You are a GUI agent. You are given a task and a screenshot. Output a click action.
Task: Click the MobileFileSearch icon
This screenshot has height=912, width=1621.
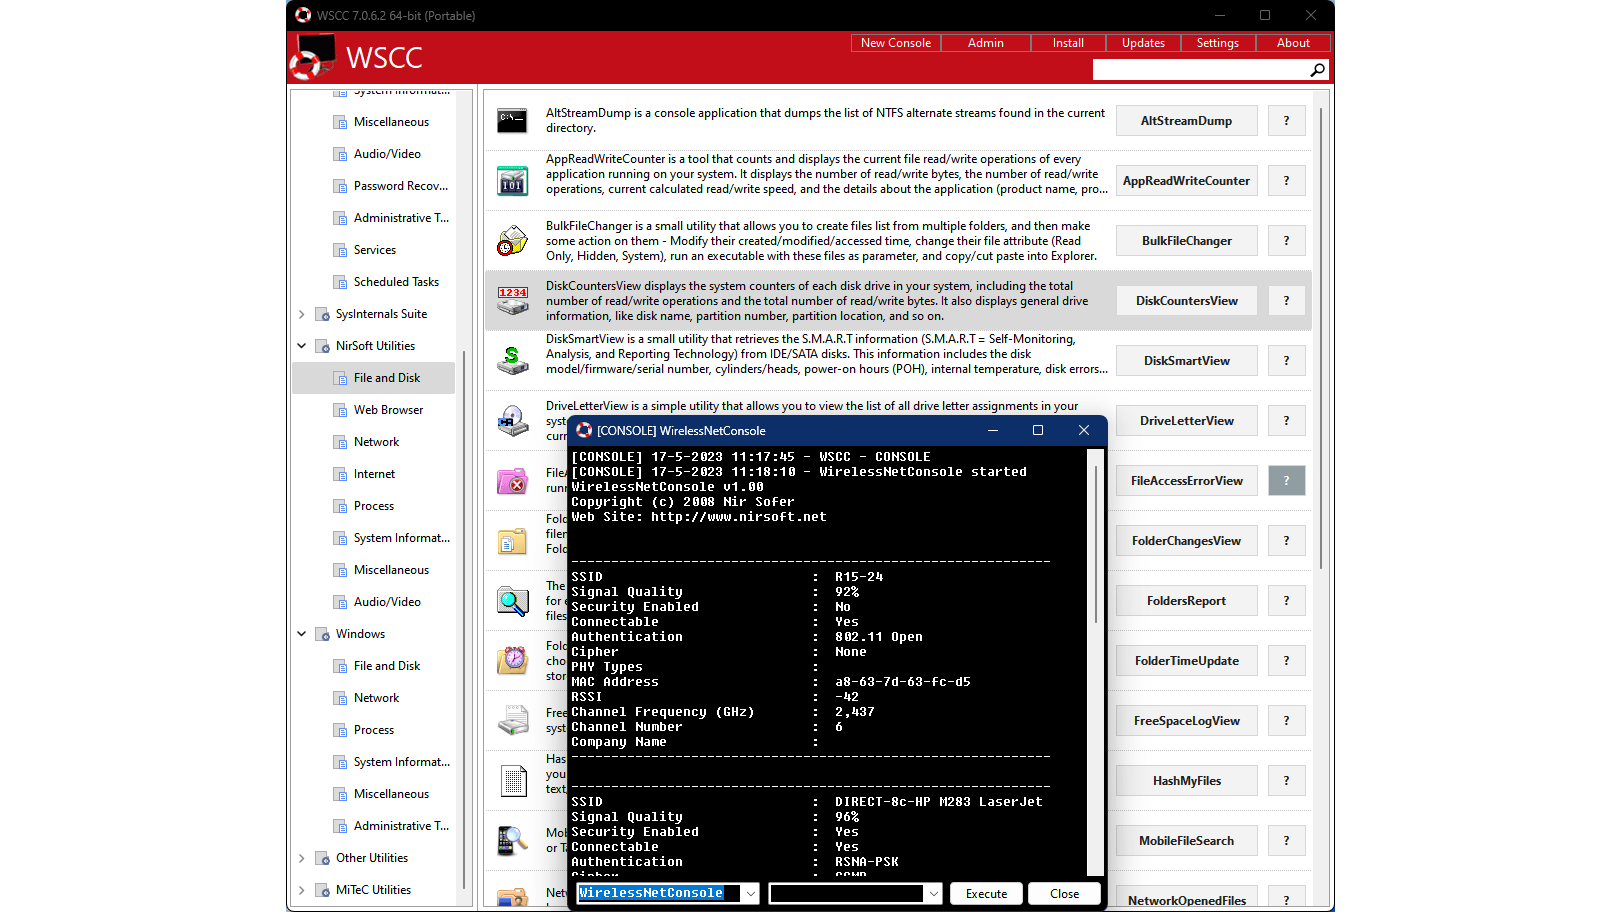[512, 841]
